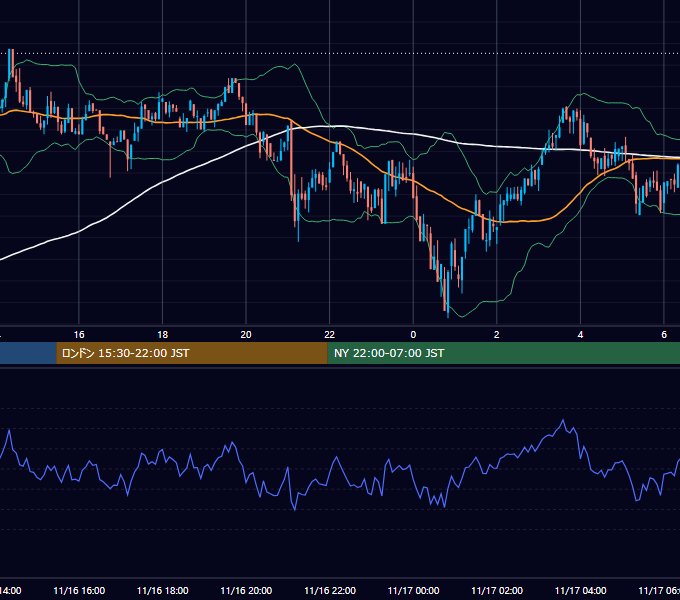The width and height of the screenshot is (680, 600).
Task: Click the 11/17 02:00 date label
Action: tap(497, 591)
